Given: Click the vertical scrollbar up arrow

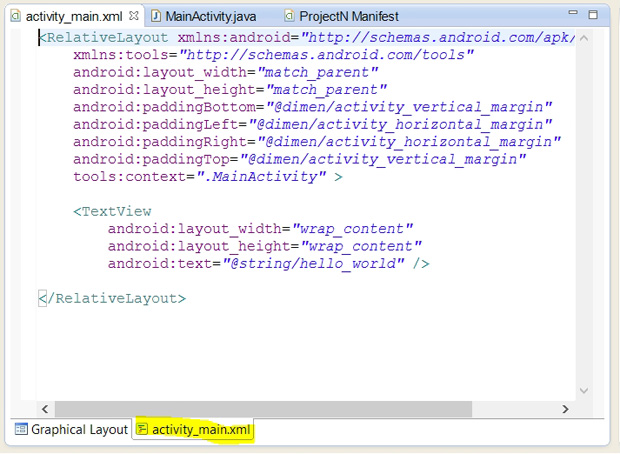Looking at the screenshot, I should pos(584,38).
